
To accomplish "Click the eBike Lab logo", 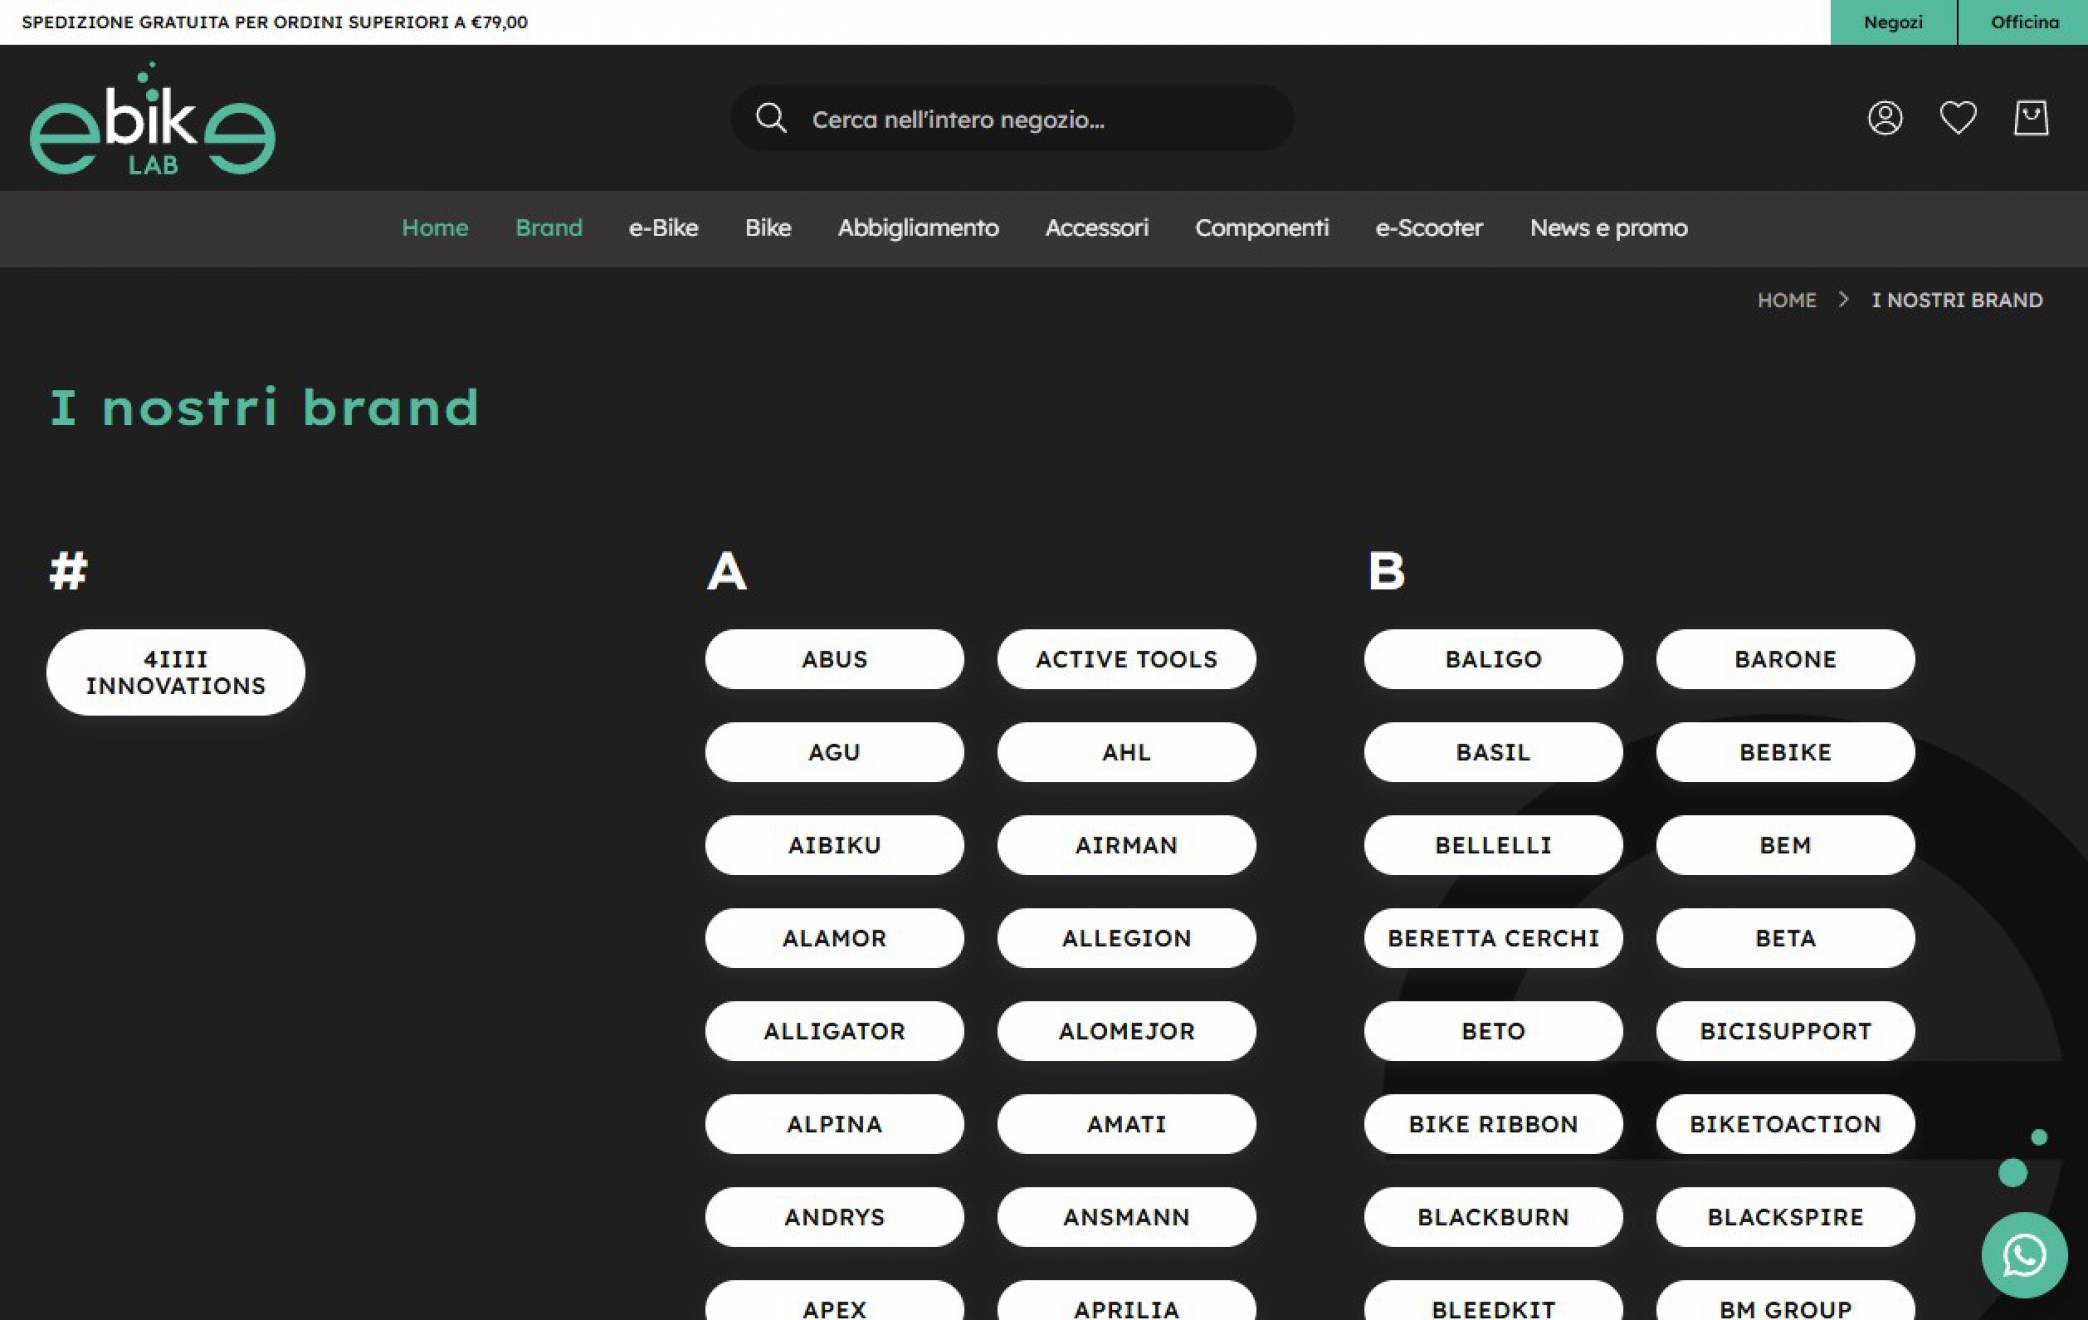I will 153,119.
